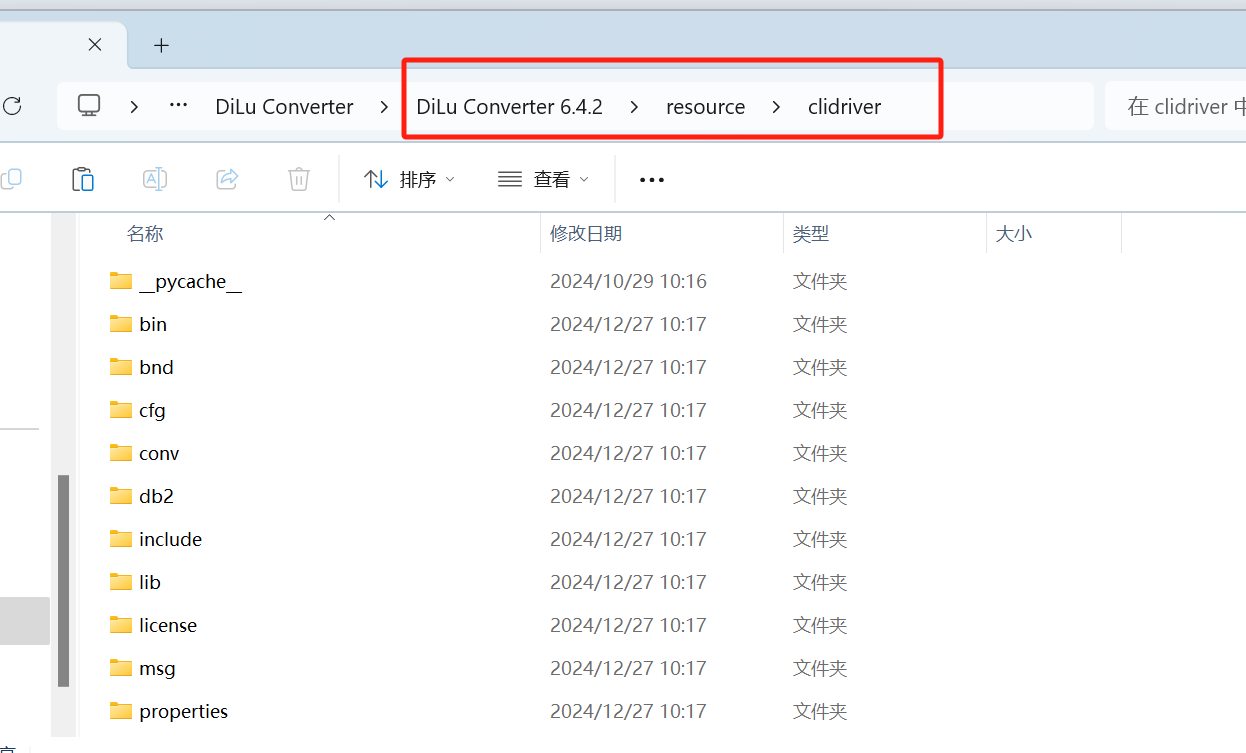Image resolution: width=1246 pixels, height=753 pixels.
Task: Click the navigation pane scrollbar thumb
Action: (63, 581)
